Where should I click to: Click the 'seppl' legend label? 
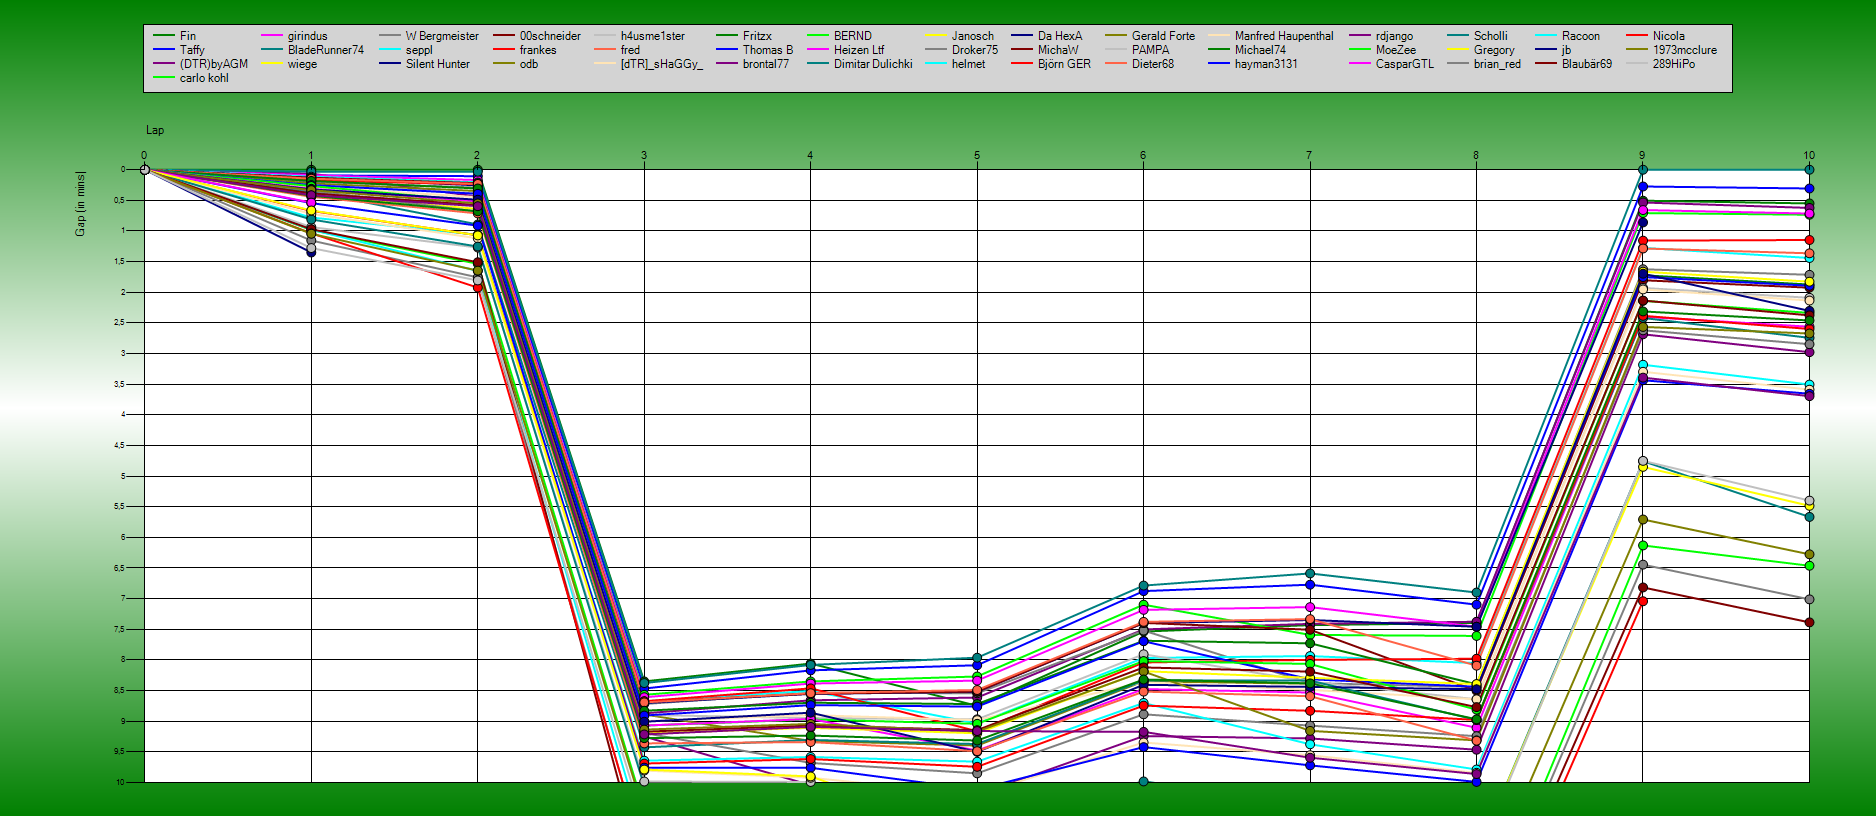click(x=419, y=50)
